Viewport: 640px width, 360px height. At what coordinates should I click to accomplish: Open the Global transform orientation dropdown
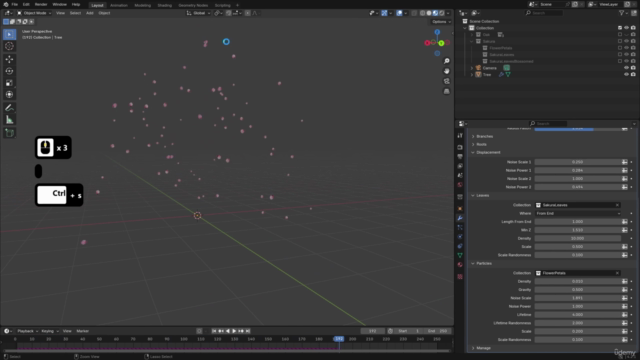pos(198,13)
